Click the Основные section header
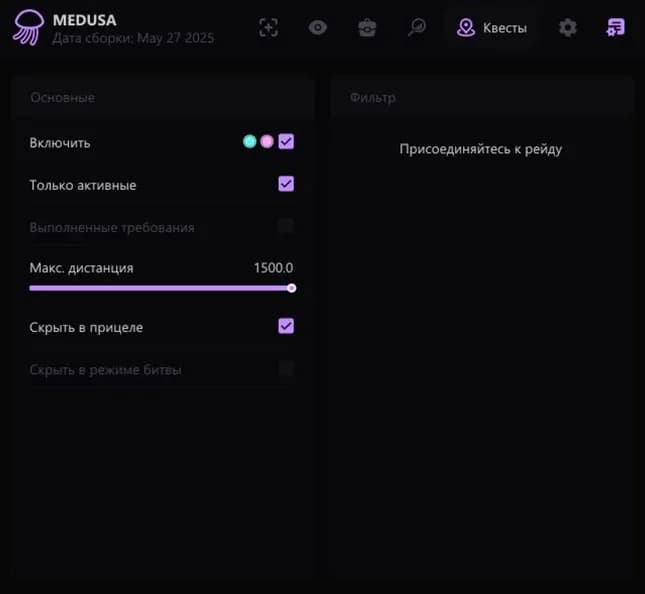The height and width of the screenshot is (594, 645). tap(62, 98)
